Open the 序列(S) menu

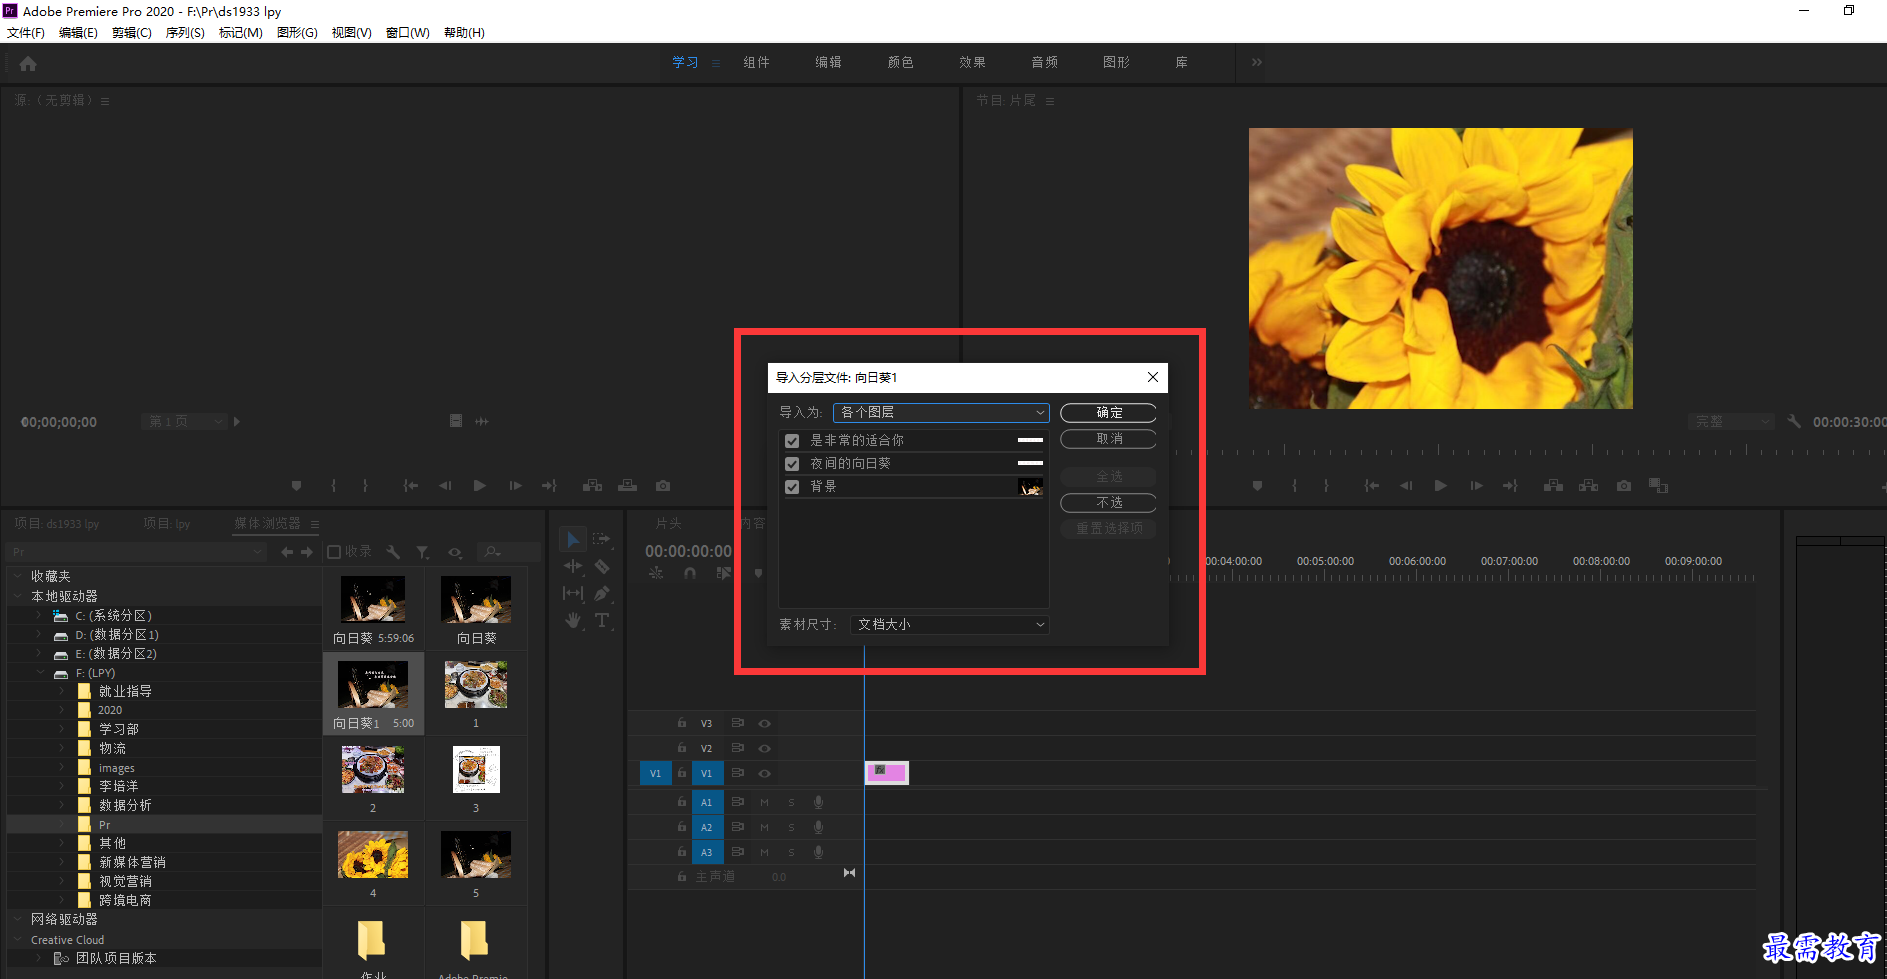click(x=185, y=33)
